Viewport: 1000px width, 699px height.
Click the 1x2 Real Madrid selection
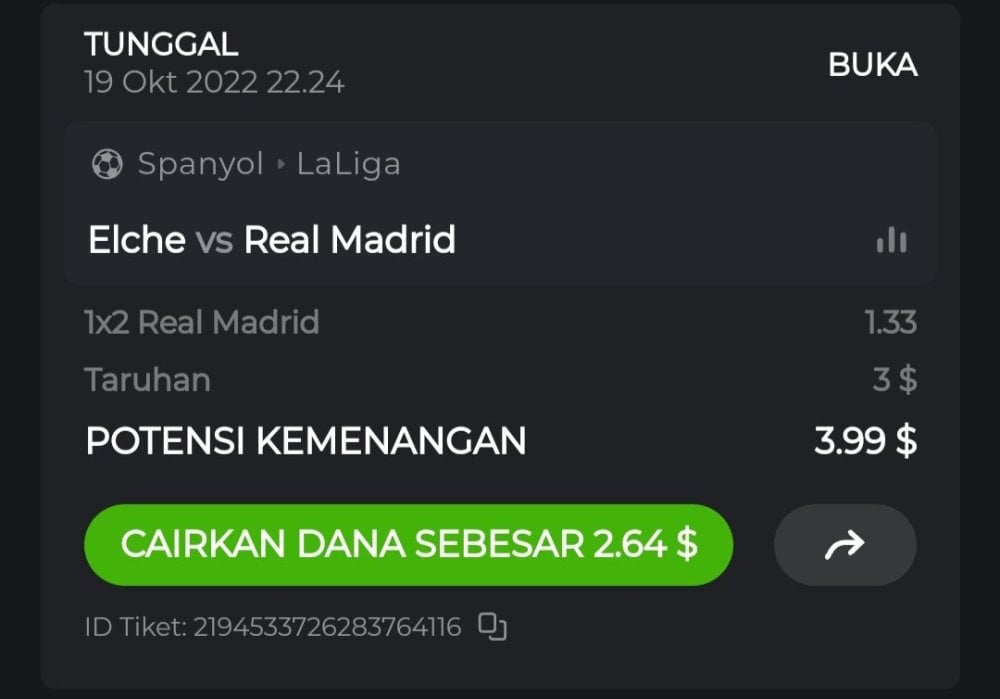tap(202, 322)
